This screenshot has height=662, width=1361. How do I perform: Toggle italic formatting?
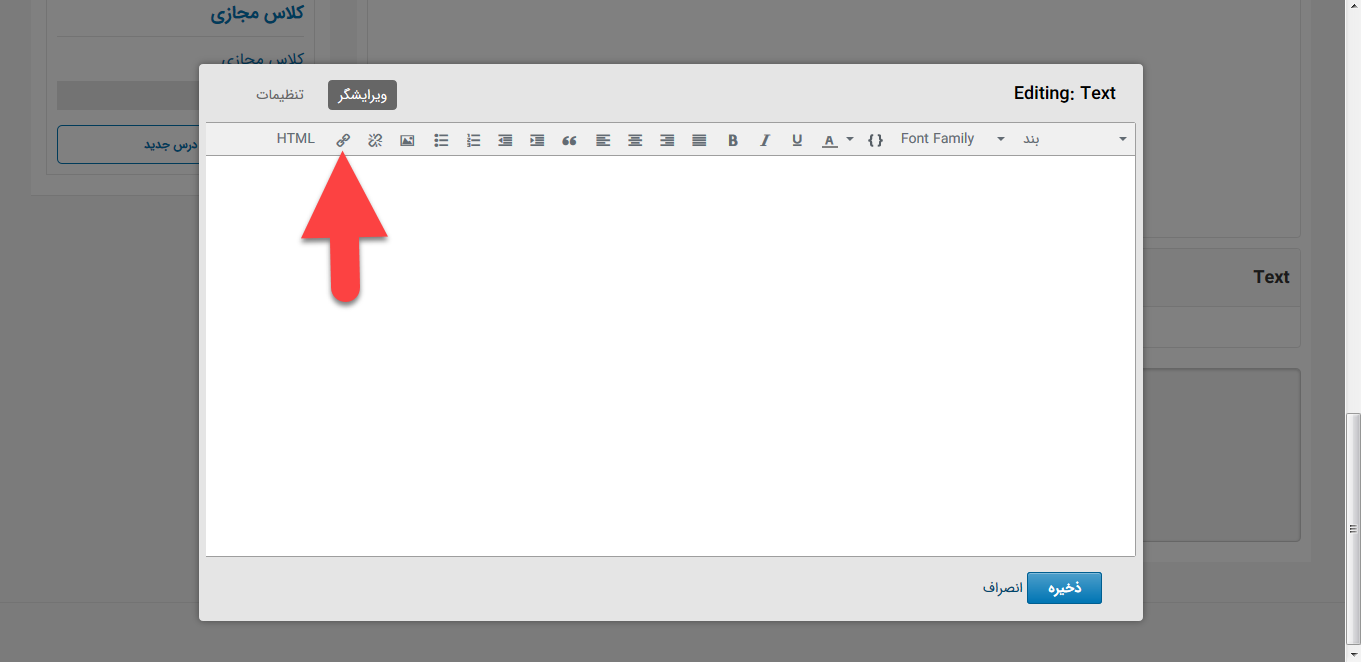765,140
